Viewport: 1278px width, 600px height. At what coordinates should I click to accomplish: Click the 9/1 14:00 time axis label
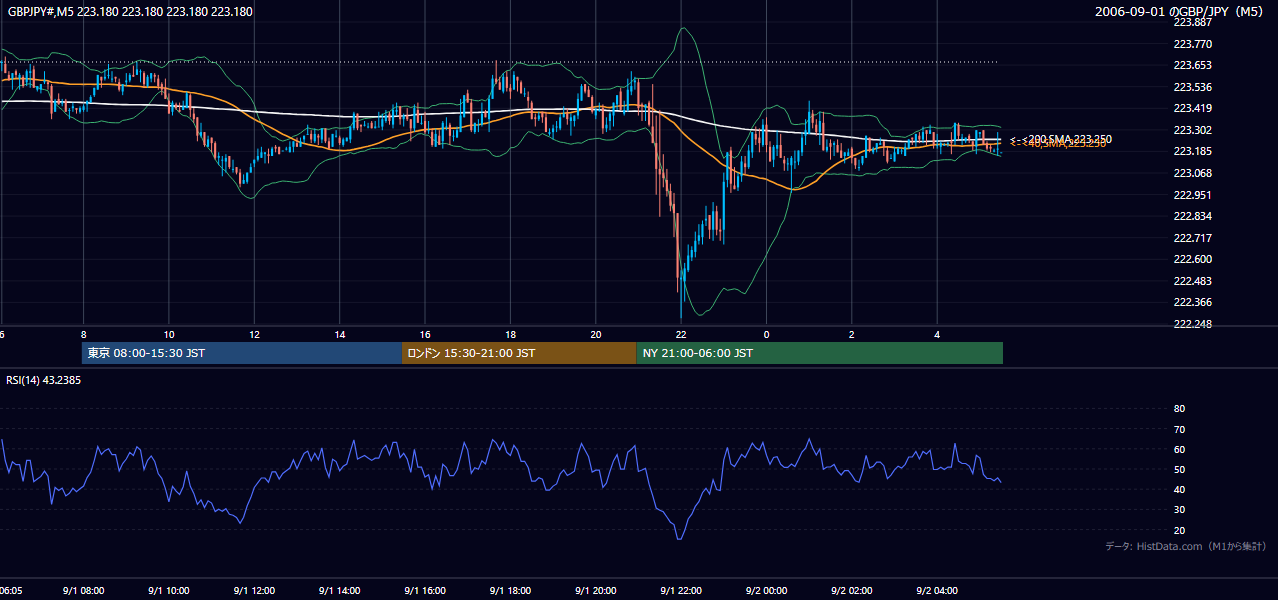[x=339, y=591]
